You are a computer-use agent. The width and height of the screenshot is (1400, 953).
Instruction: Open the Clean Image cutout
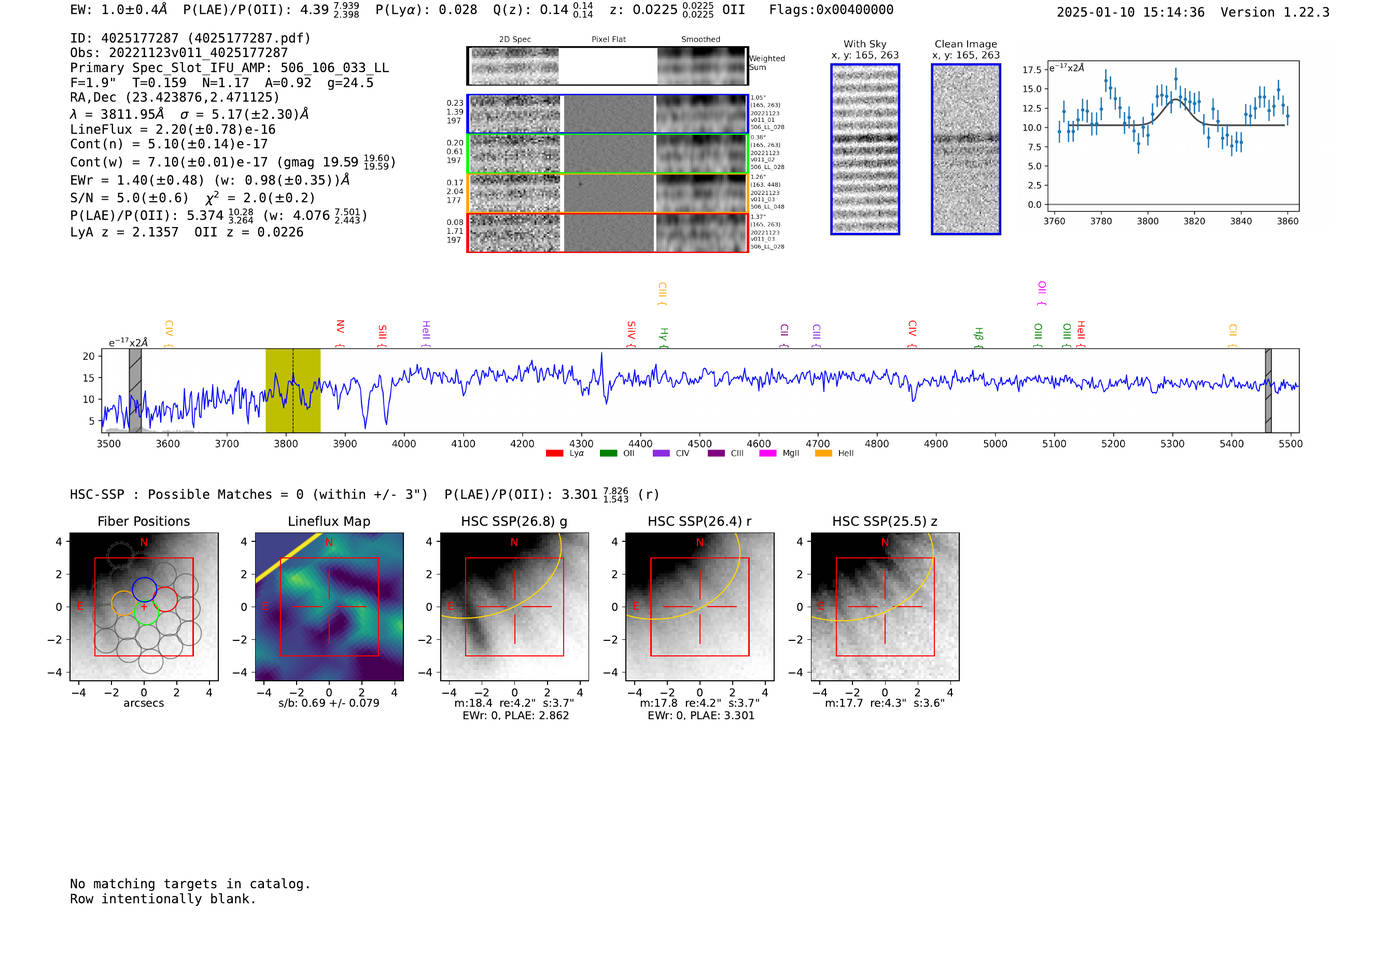(x=966, y=149)
